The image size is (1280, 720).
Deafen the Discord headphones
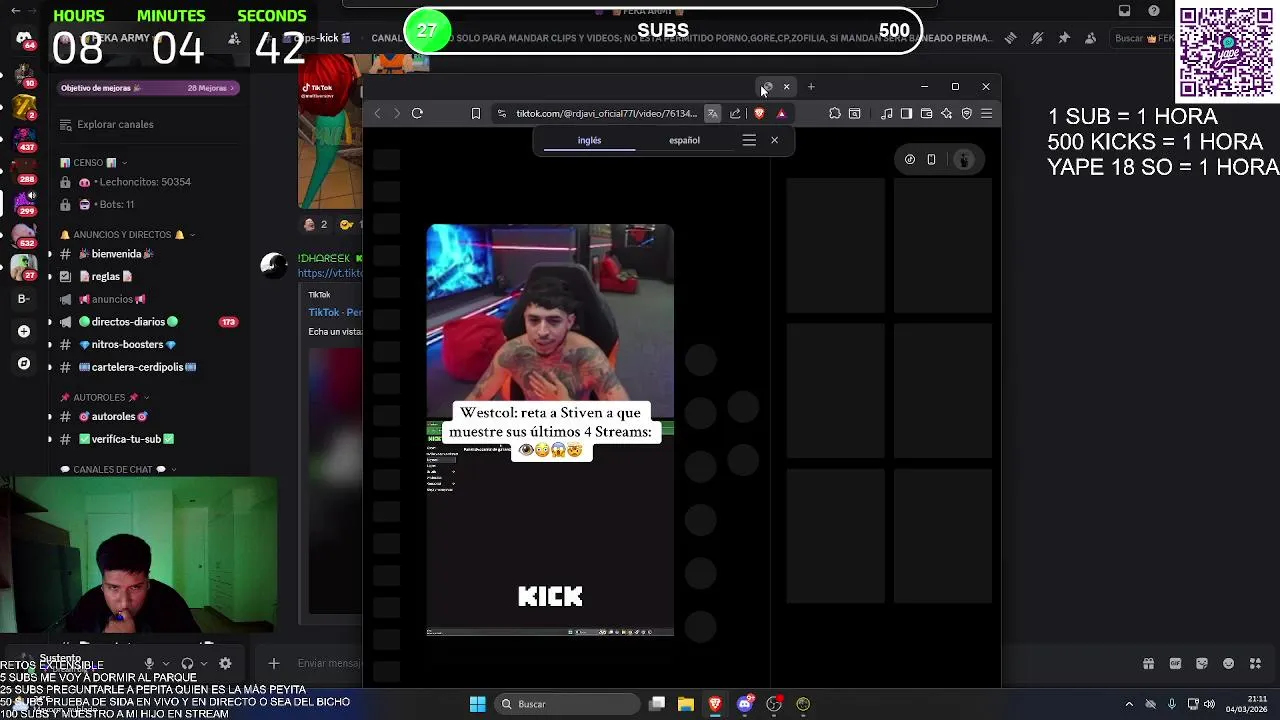pos(187,663)
